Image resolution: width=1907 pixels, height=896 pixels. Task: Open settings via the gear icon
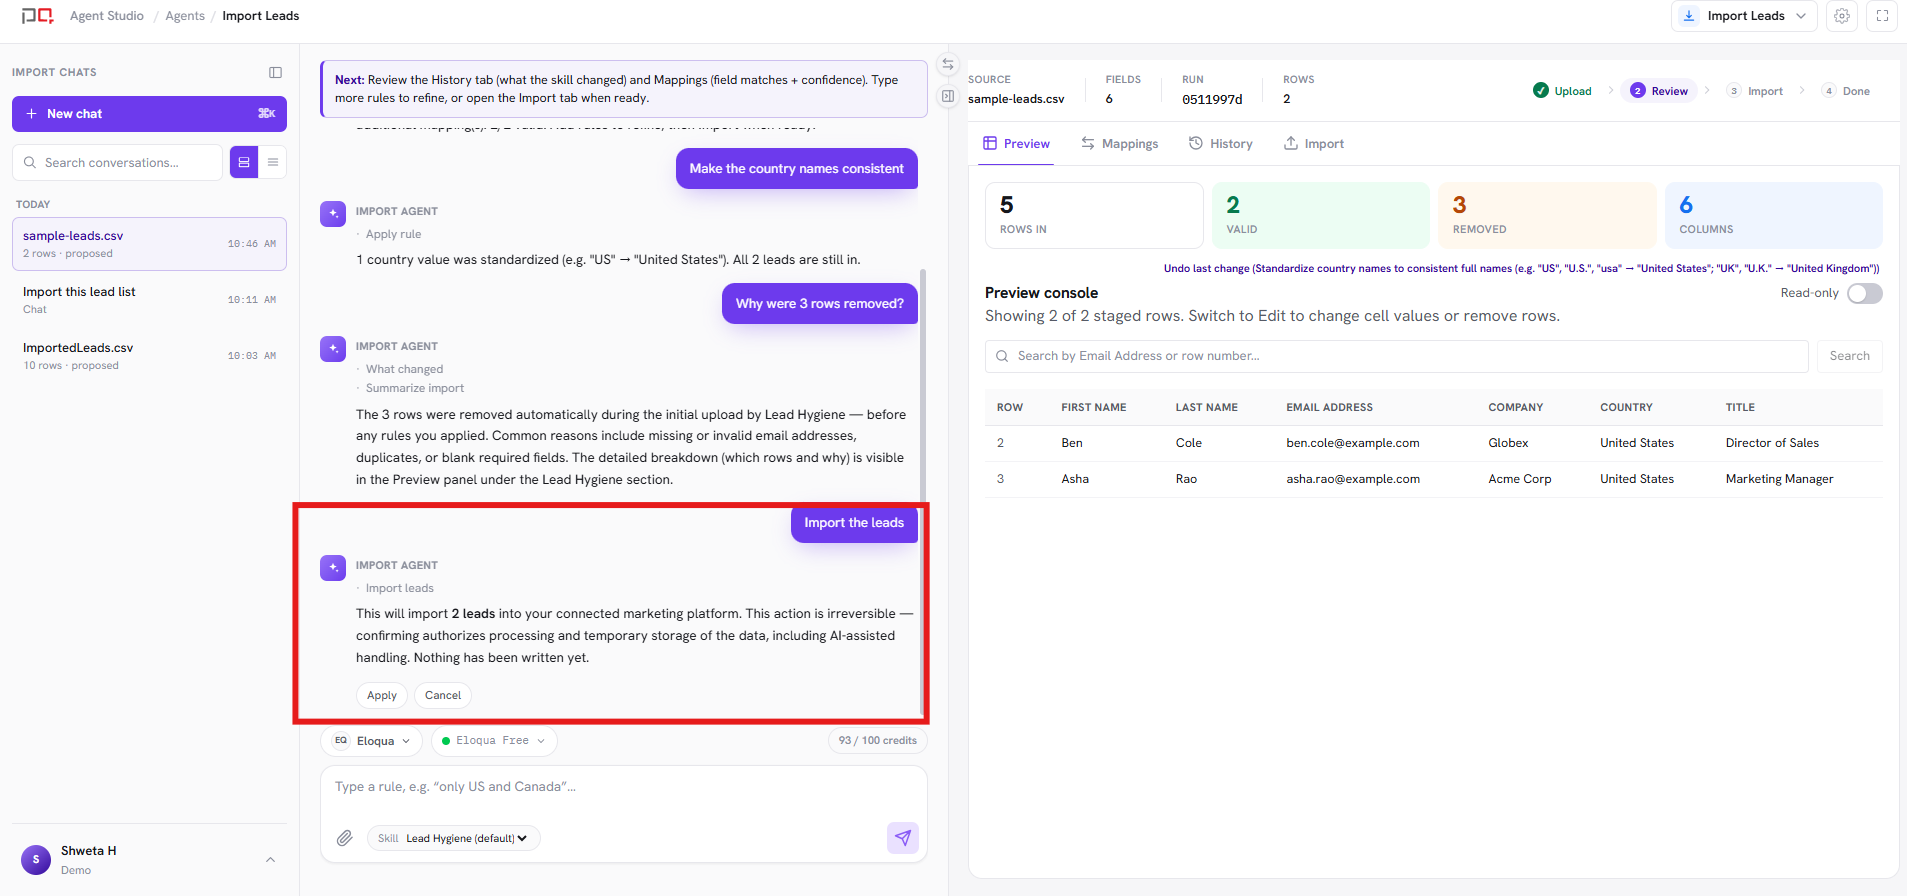pyautogui.click(x=1842, y=16)
